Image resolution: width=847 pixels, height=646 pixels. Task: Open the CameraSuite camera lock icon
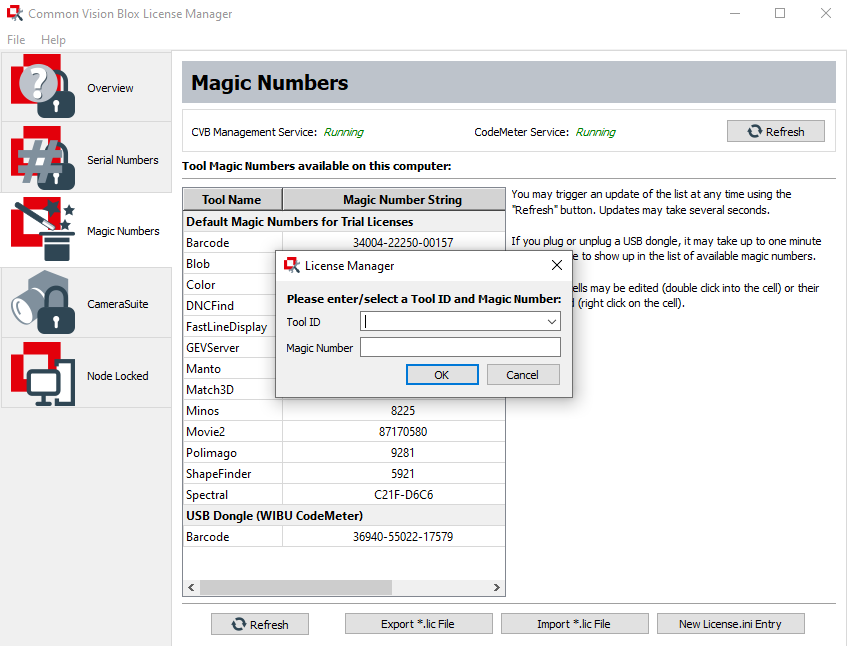coord(44,303)
